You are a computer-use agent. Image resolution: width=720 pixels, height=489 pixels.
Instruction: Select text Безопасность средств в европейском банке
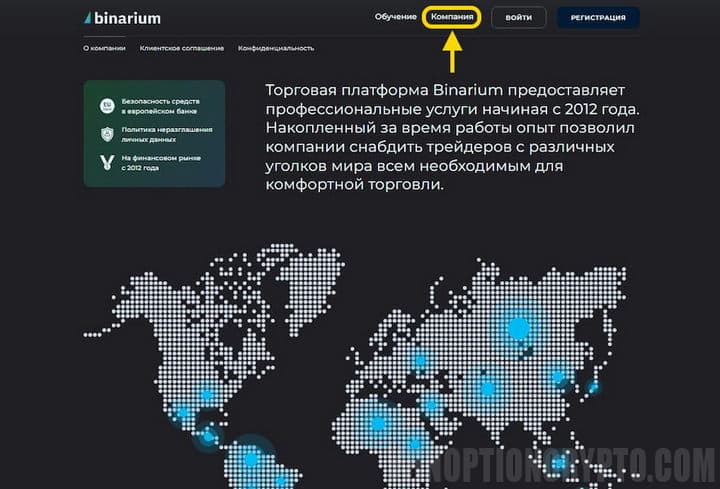(160, 106)
